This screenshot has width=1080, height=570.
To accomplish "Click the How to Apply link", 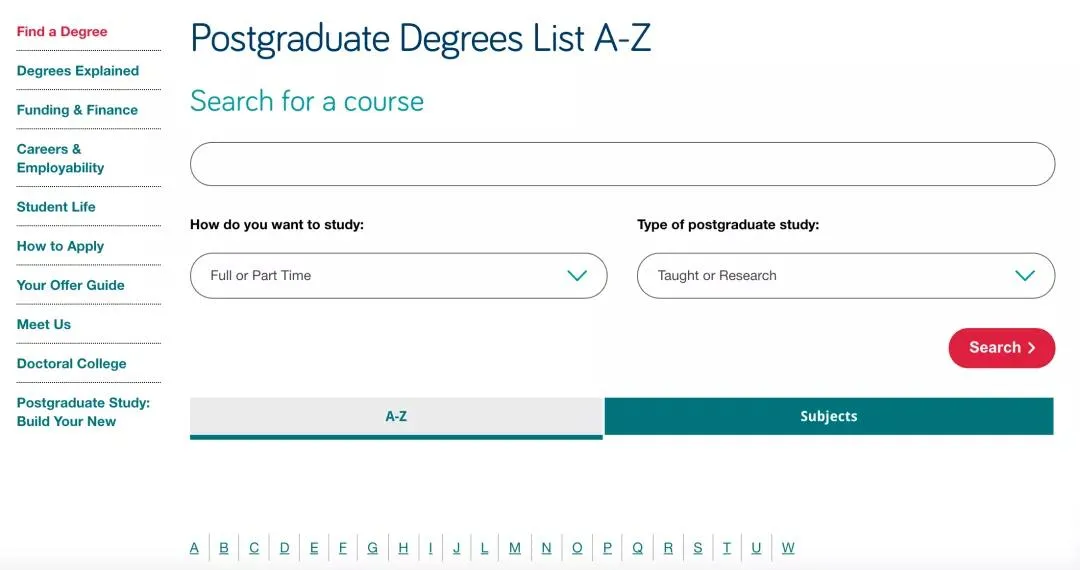I will (60, 246).
